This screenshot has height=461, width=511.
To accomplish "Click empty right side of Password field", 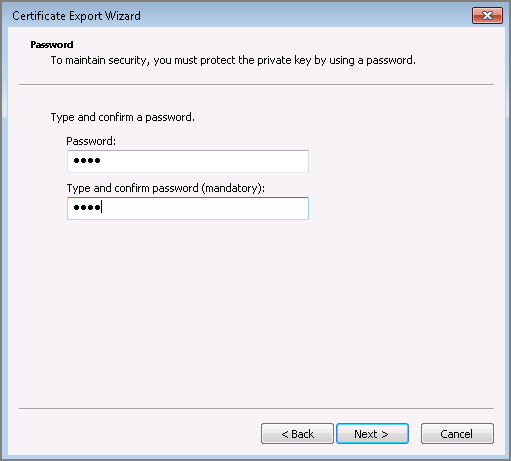I will click(233, 161).
